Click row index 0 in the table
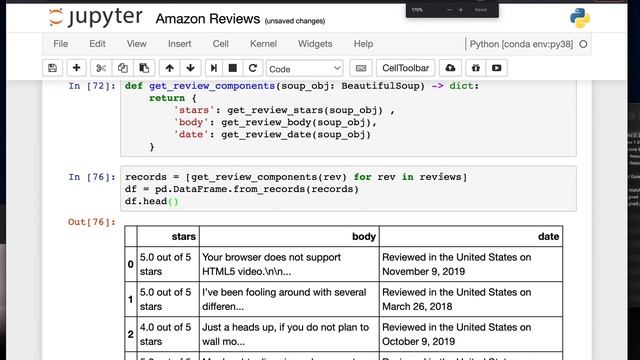640x360 pixels. 131,264
